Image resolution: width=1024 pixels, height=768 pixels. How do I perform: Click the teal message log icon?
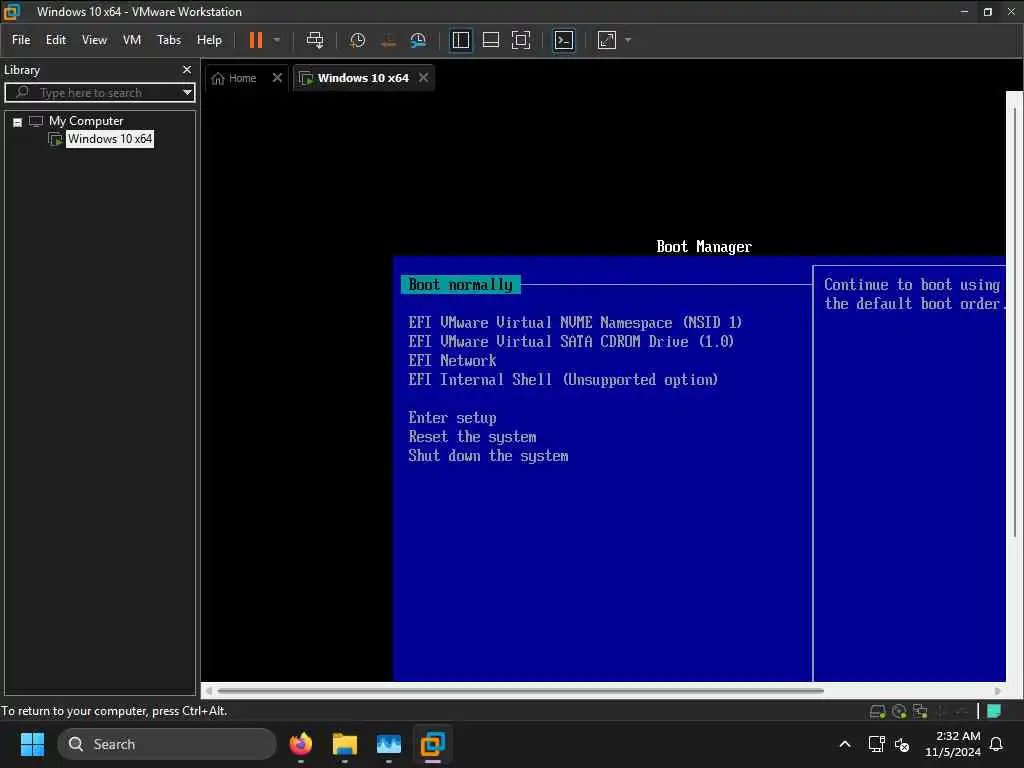click(x=994, y=711)
